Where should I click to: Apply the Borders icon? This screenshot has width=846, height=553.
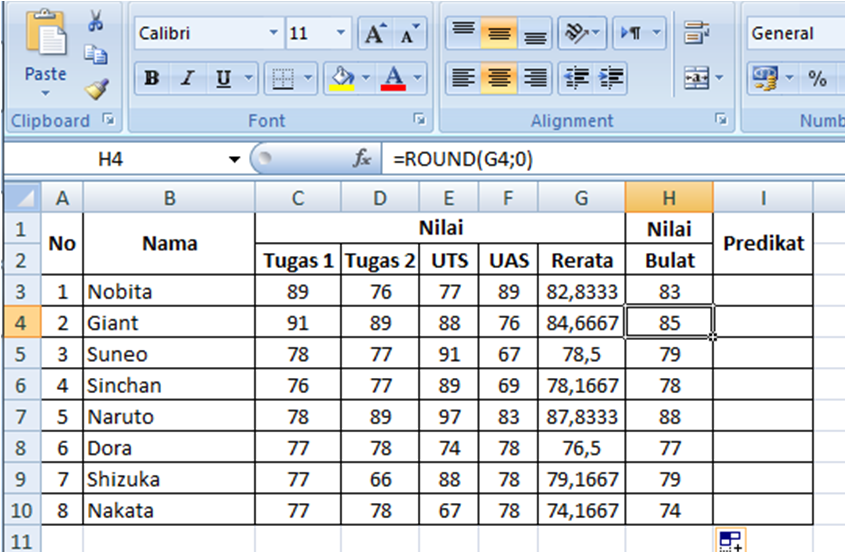[x=283, y=78]
